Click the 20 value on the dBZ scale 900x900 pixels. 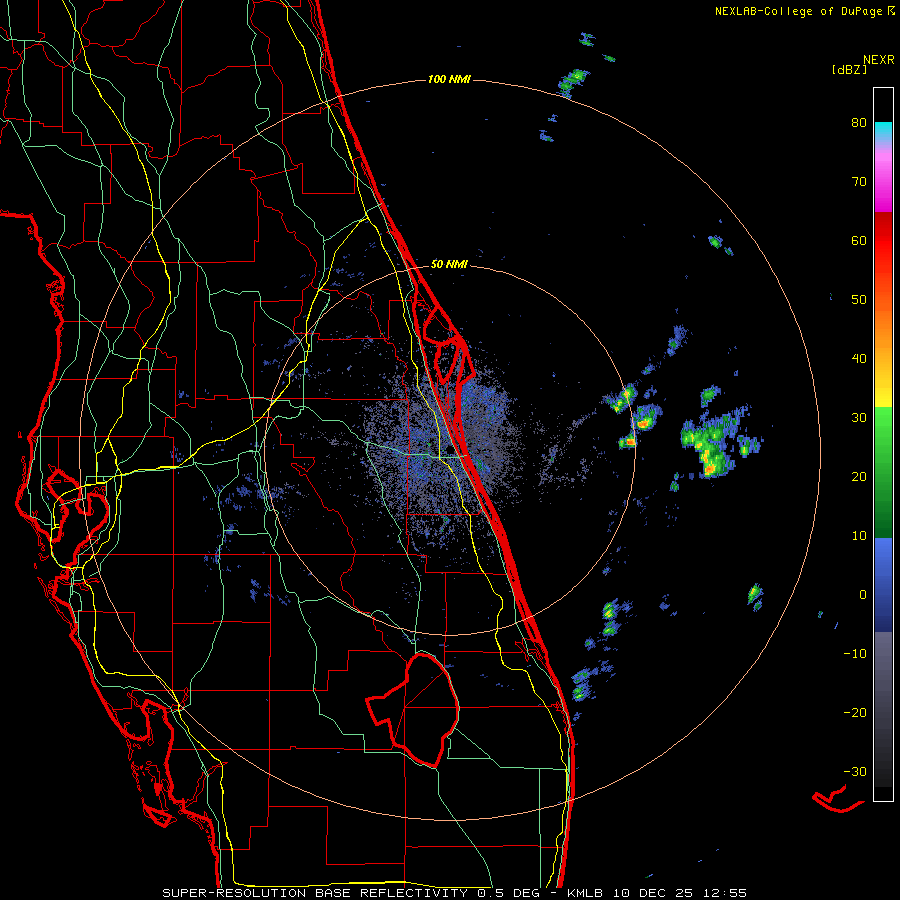[859, 477]
